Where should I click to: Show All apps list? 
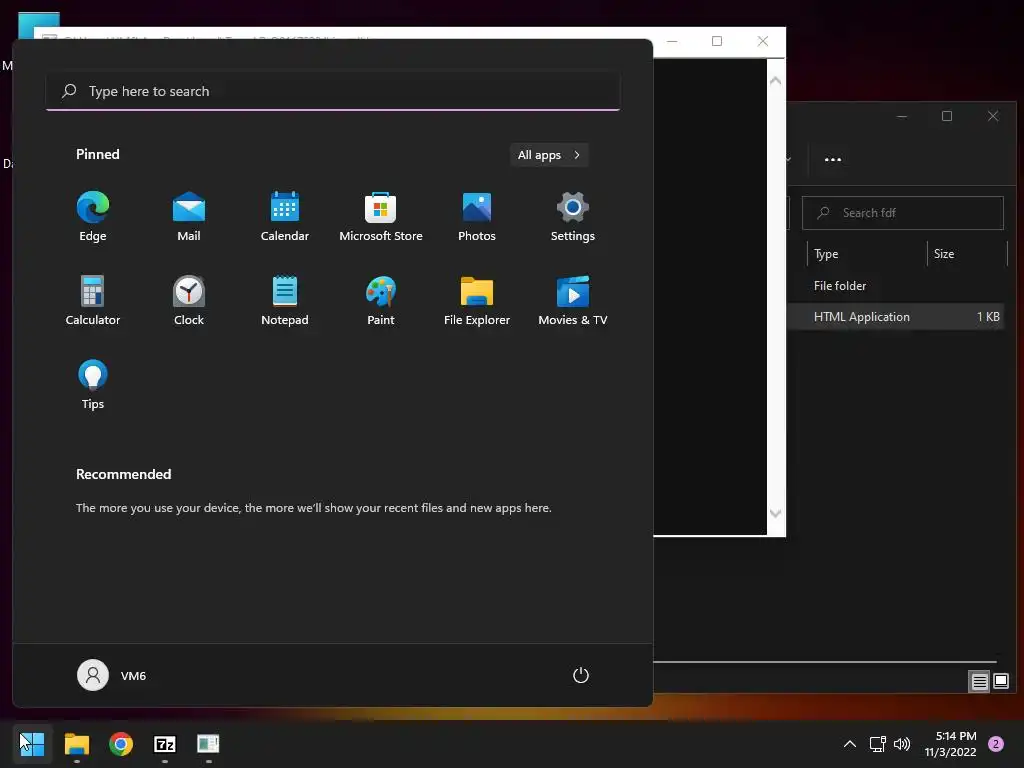coord(549,155)
